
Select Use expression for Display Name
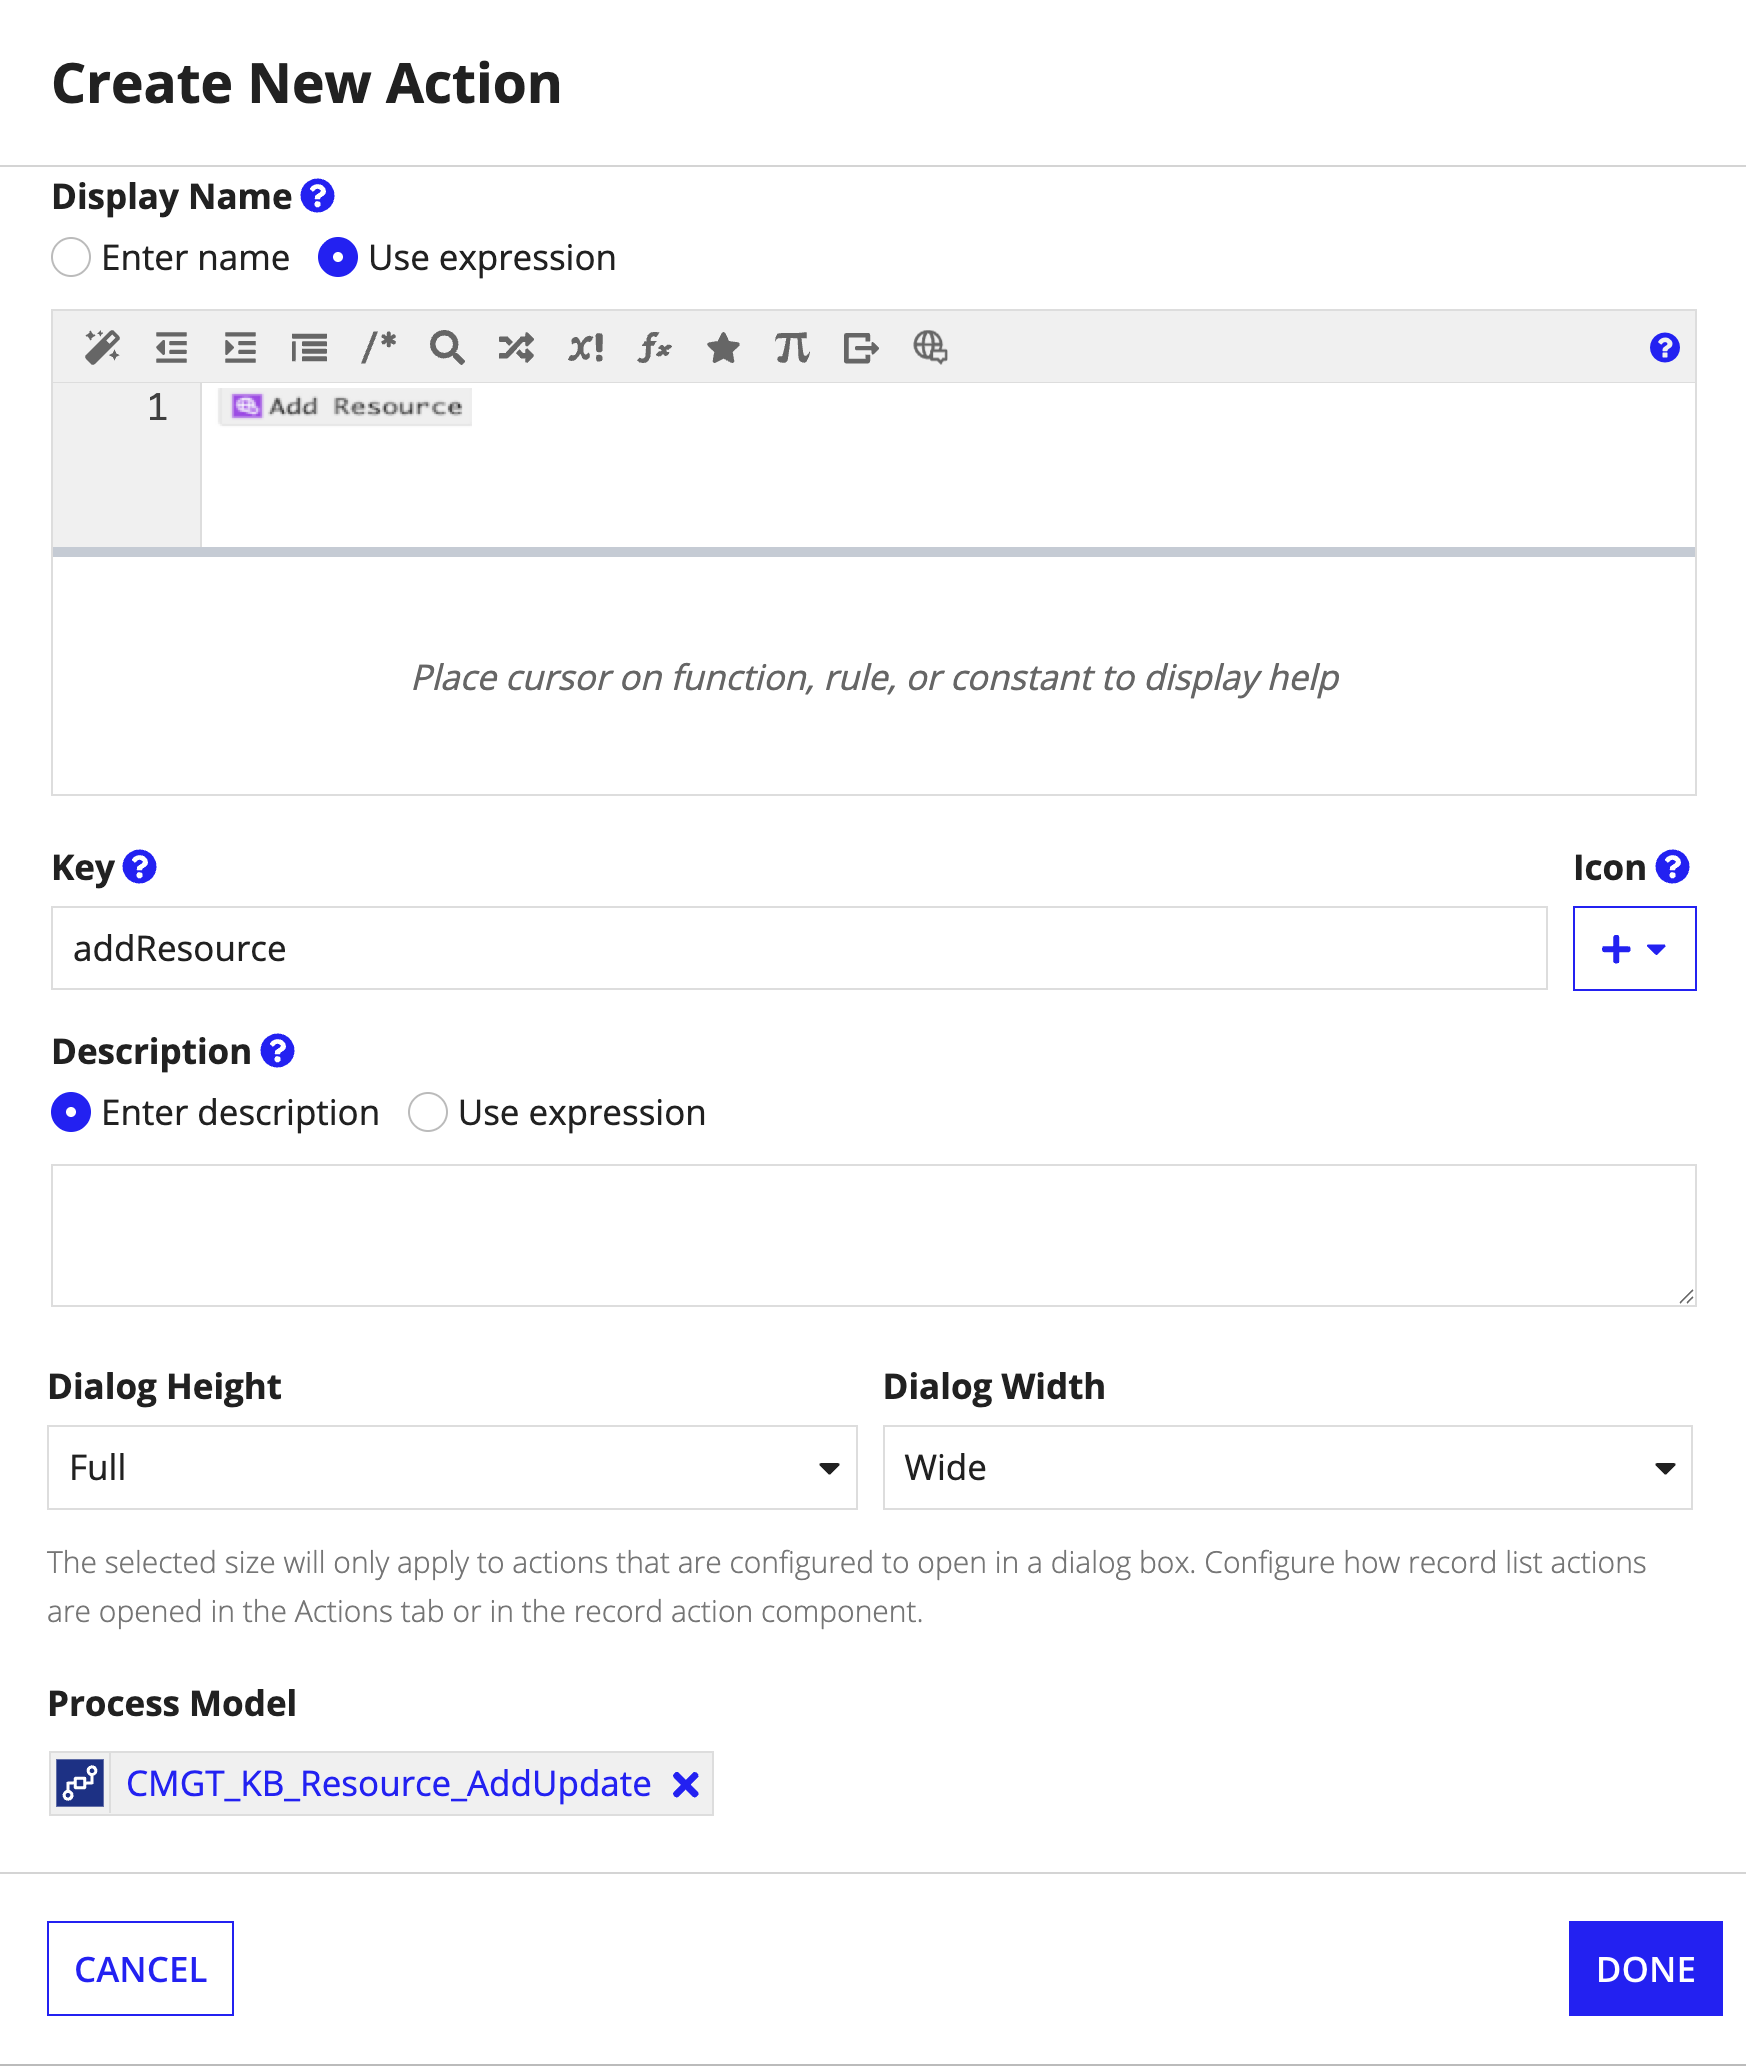pos(338,257)
